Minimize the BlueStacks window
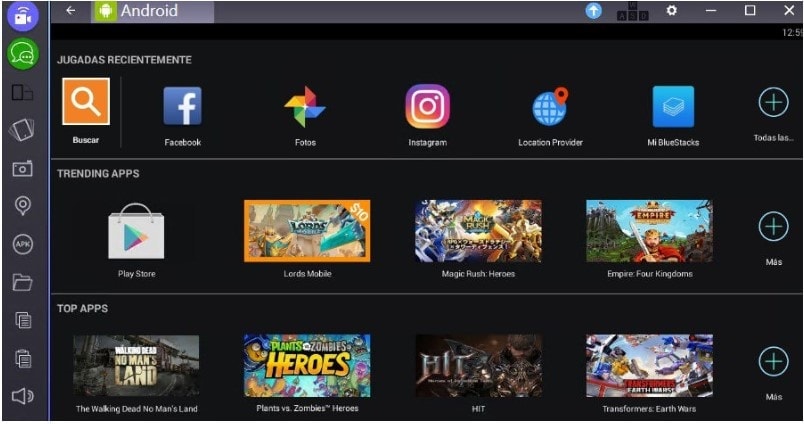804x424 pixels. tap(711, 11)
